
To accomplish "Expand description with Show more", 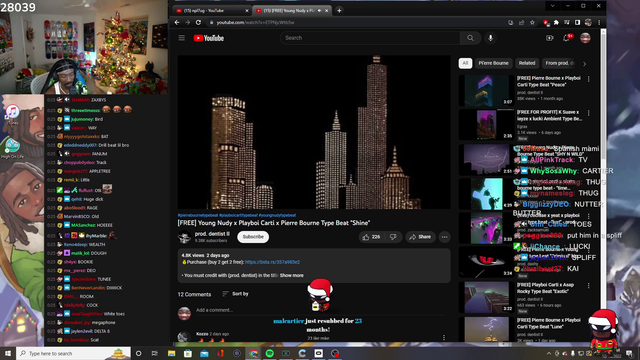I will (291, 276).
